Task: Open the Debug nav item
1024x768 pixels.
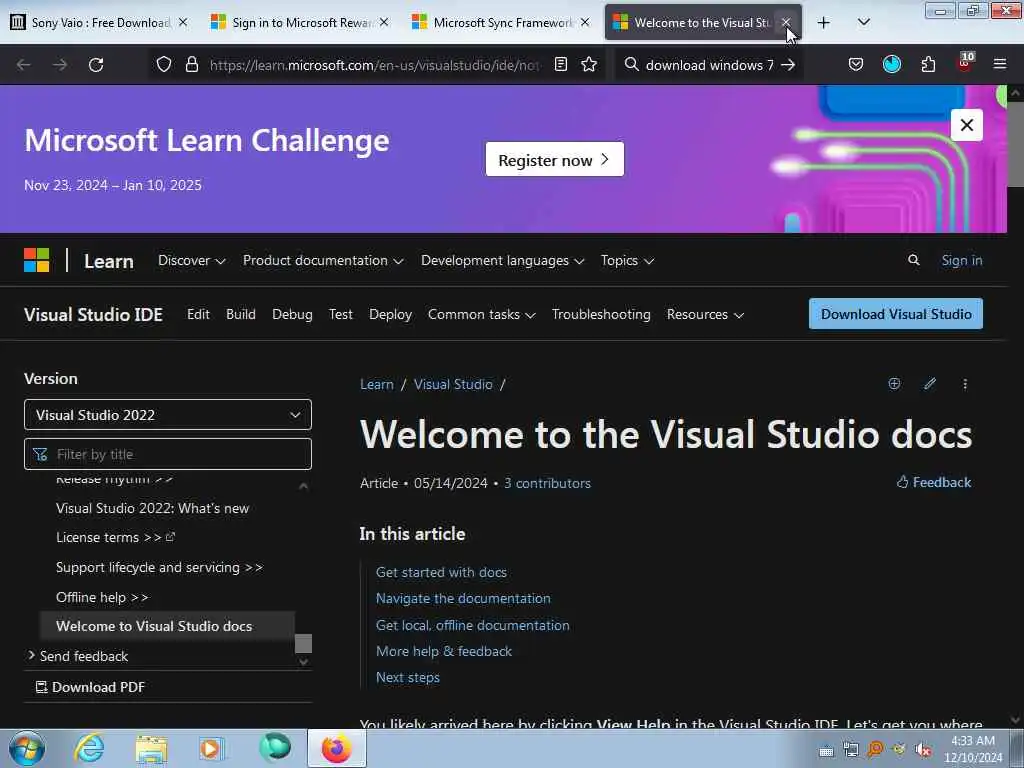Action: pos(292,314)
